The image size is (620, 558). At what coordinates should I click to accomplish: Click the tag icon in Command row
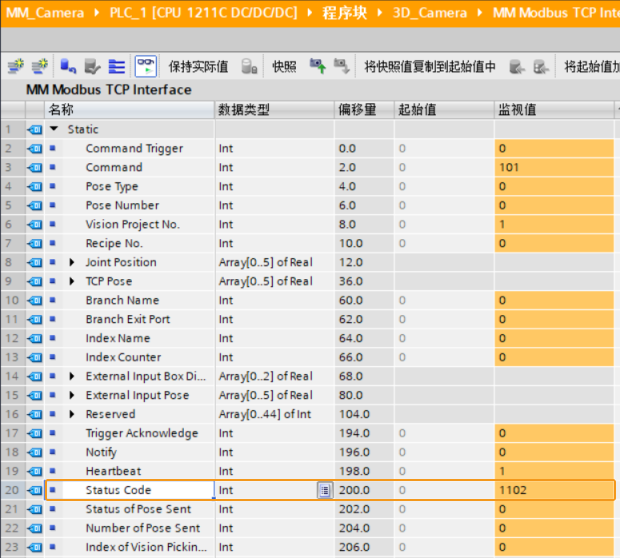click(x=35, y=167)
